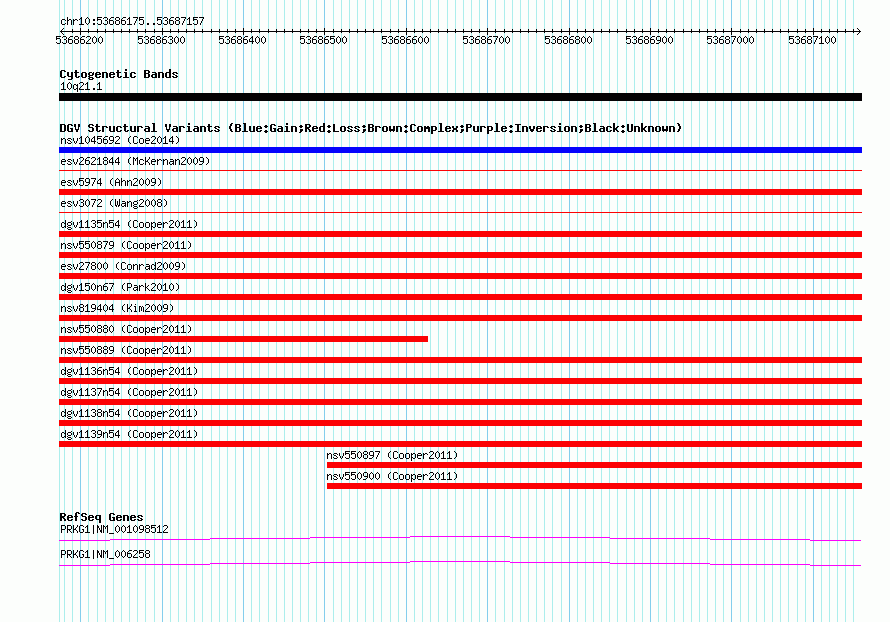Click the RefSeq Genes track title
The image size is (890, 622).
101,517
